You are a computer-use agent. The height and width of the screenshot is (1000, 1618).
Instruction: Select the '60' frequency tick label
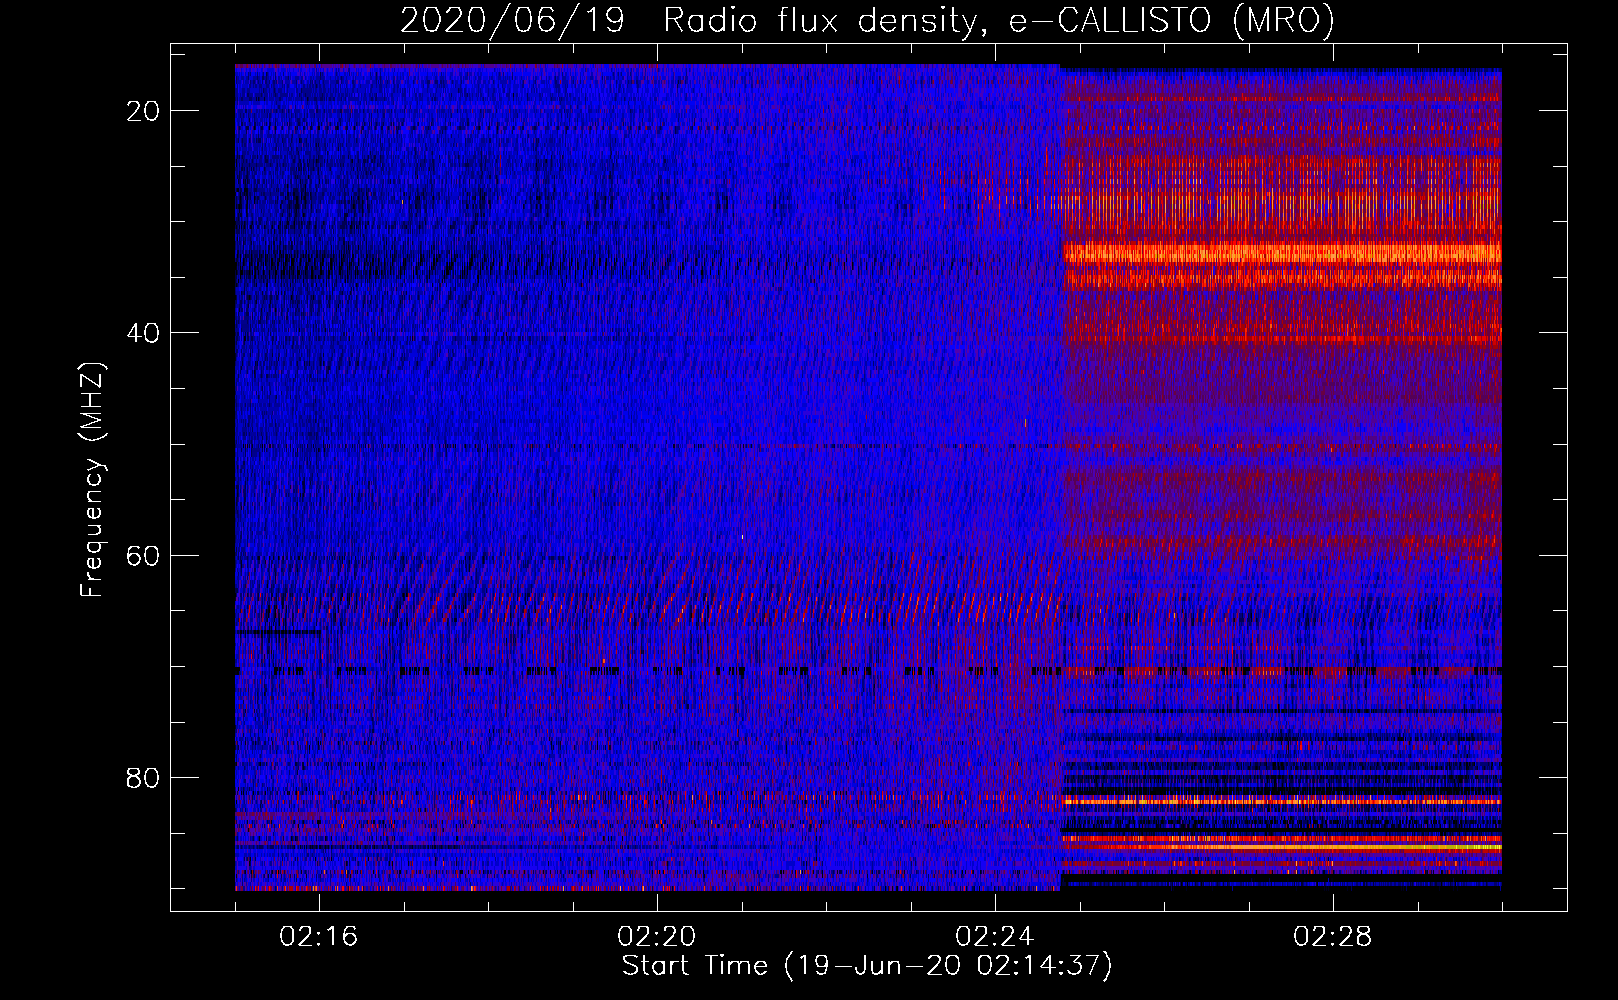pyautogui.click(x=143, y=555)
